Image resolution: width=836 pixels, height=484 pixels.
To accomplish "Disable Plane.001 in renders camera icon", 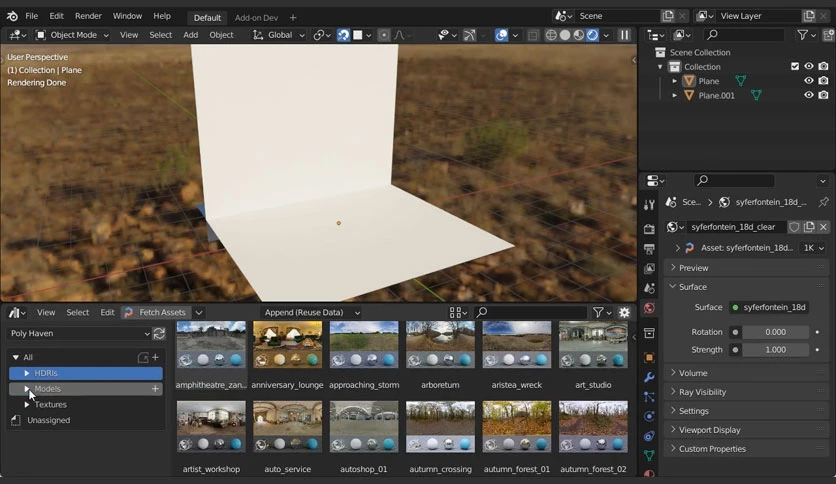I will (824, 95).
